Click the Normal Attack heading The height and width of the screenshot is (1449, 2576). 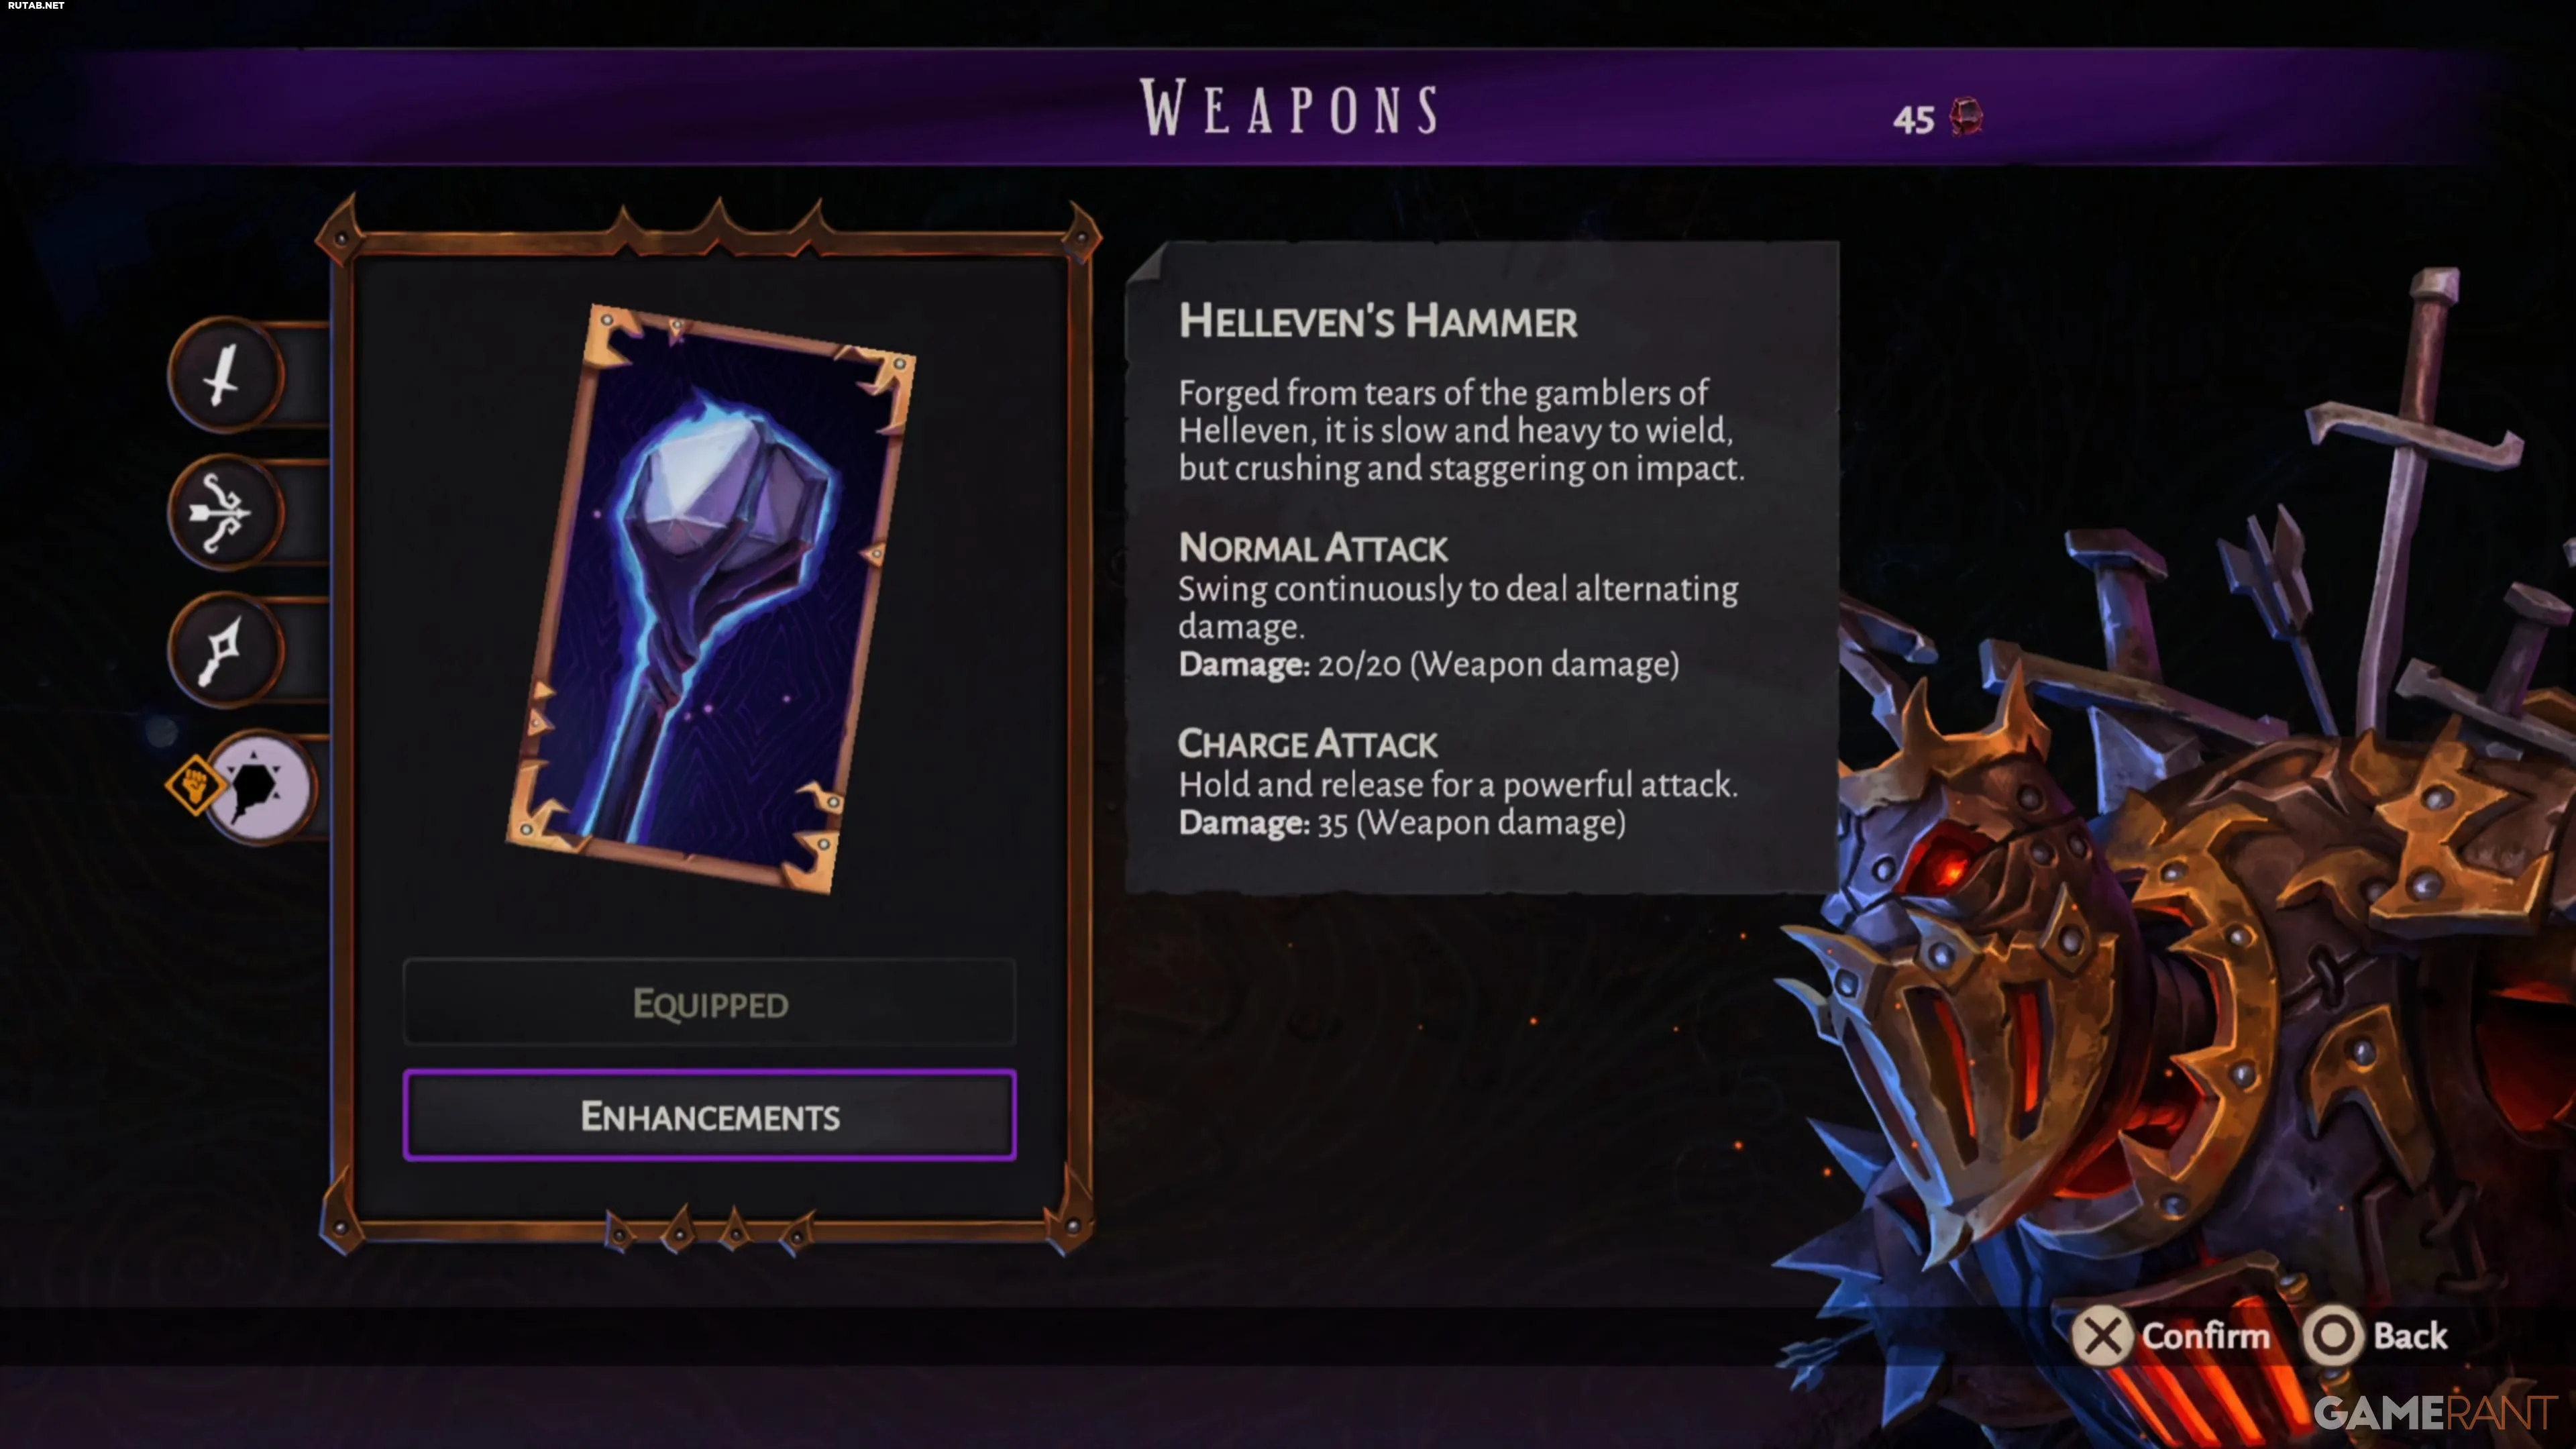1312,548
